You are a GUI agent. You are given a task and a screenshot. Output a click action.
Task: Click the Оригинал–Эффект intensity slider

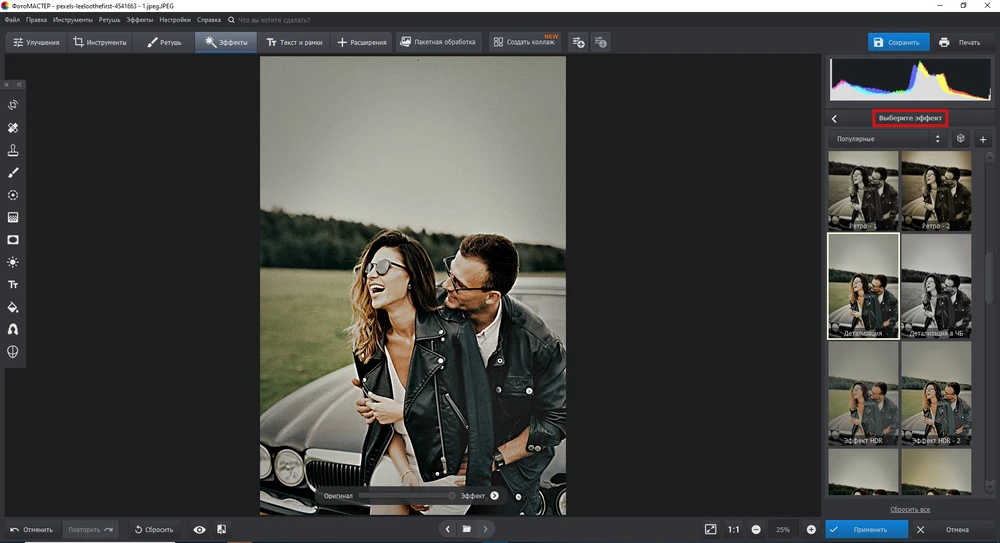(405, 495)
